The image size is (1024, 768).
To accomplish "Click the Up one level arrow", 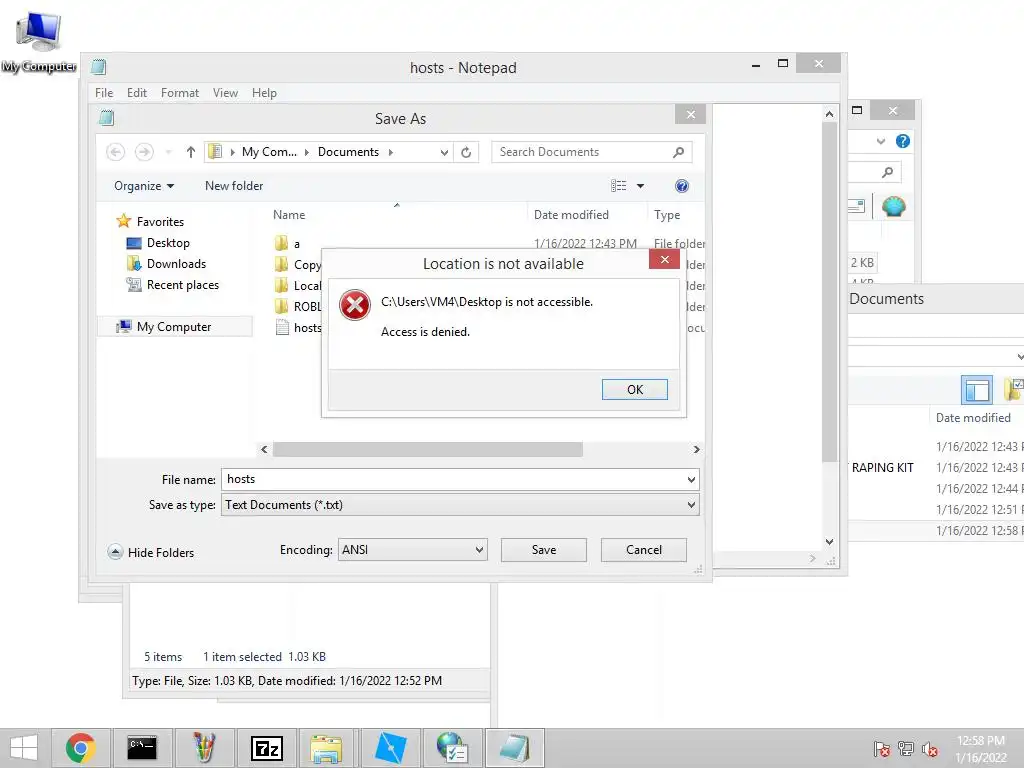I will [191, 152].
